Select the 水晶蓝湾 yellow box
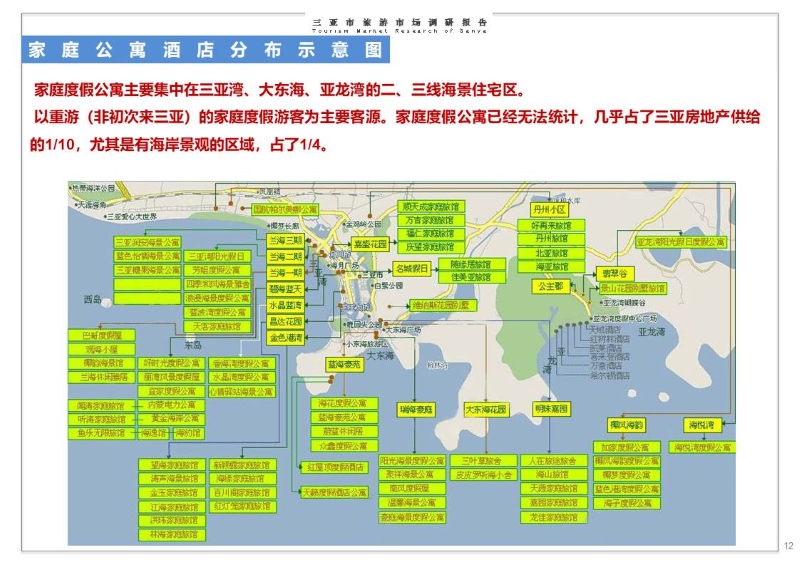The image size is (800, 565). tap(284, 305)
